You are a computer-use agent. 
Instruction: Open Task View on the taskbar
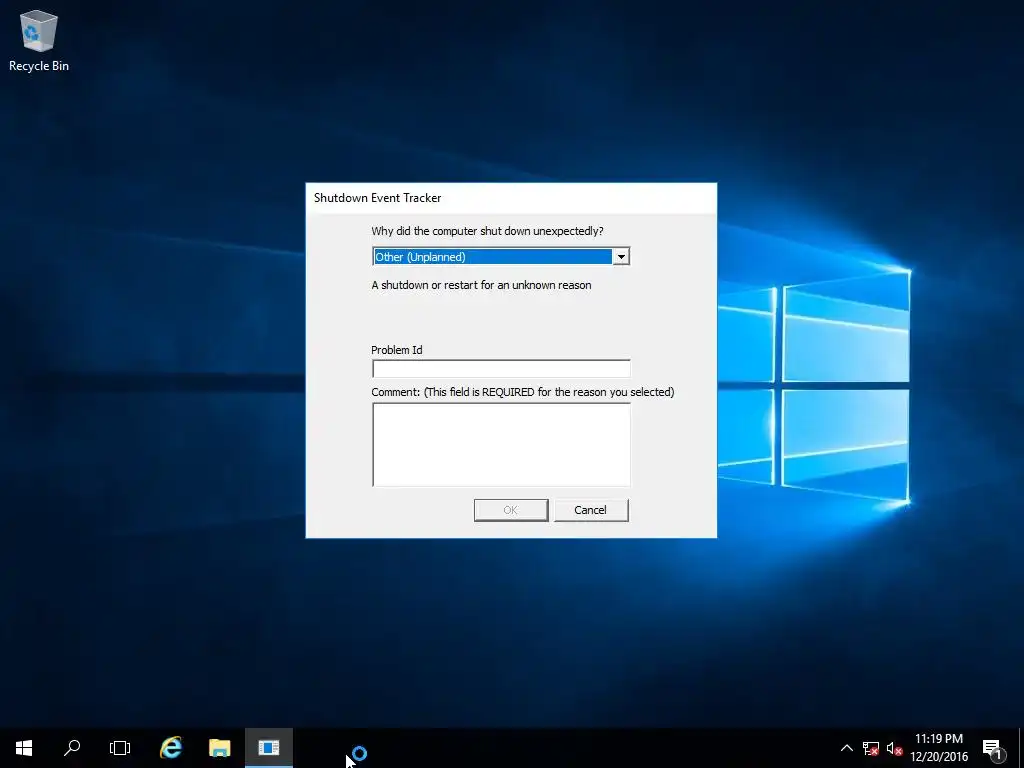click(120, 748)
